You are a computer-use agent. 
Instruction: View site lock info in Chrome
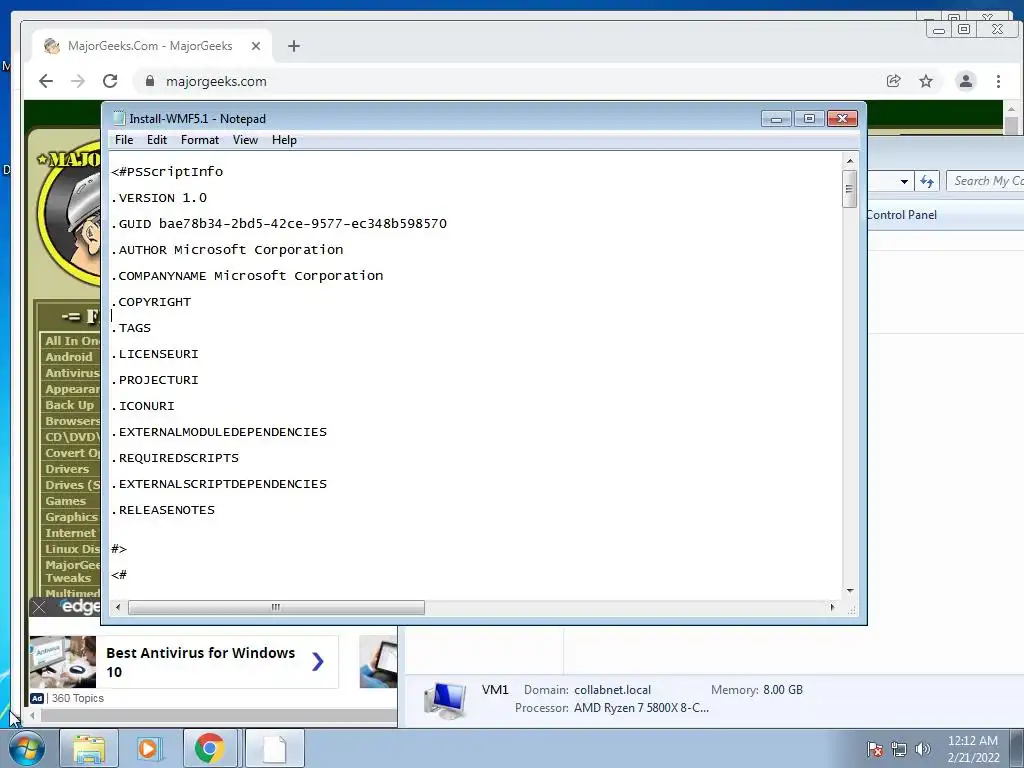[150, 81]
